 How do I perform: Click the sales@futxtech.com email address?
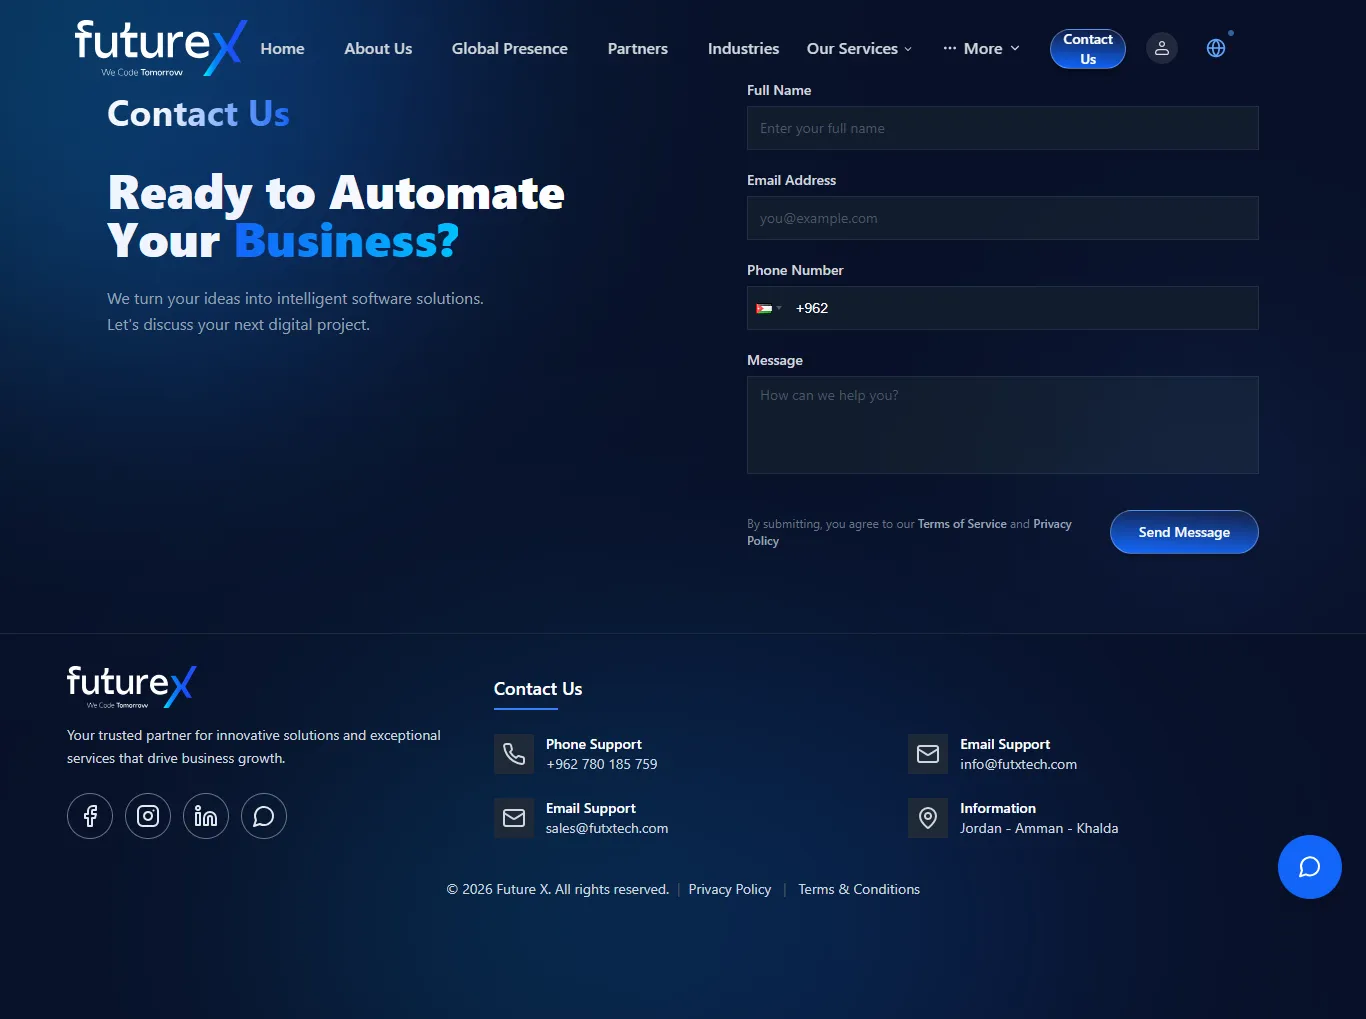pyautogui.click(x=607, y=828)
